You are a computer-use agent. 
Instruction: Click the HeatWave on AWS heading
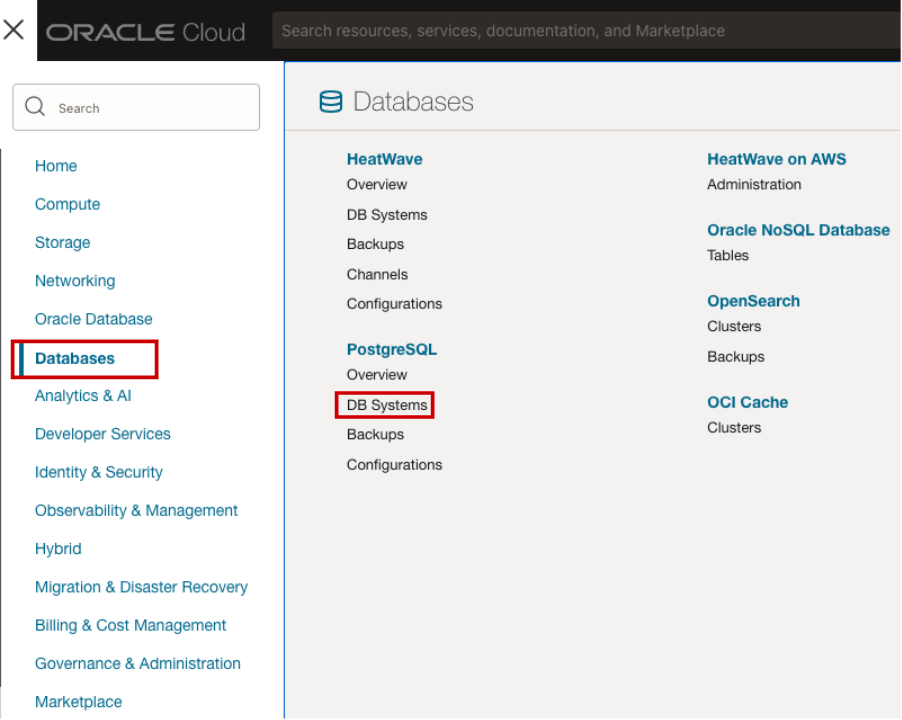(777, 159)
